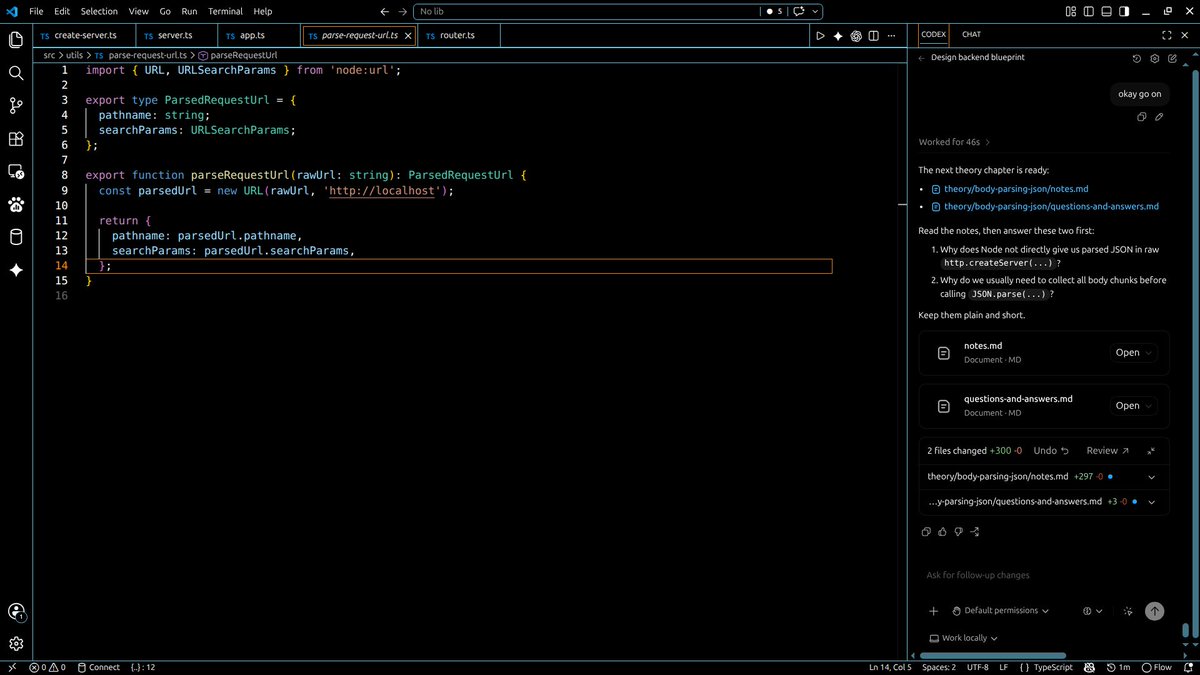
Task: Edit the 'okay go on' message
Action: pyautogui.click(x=1159, y=117)
